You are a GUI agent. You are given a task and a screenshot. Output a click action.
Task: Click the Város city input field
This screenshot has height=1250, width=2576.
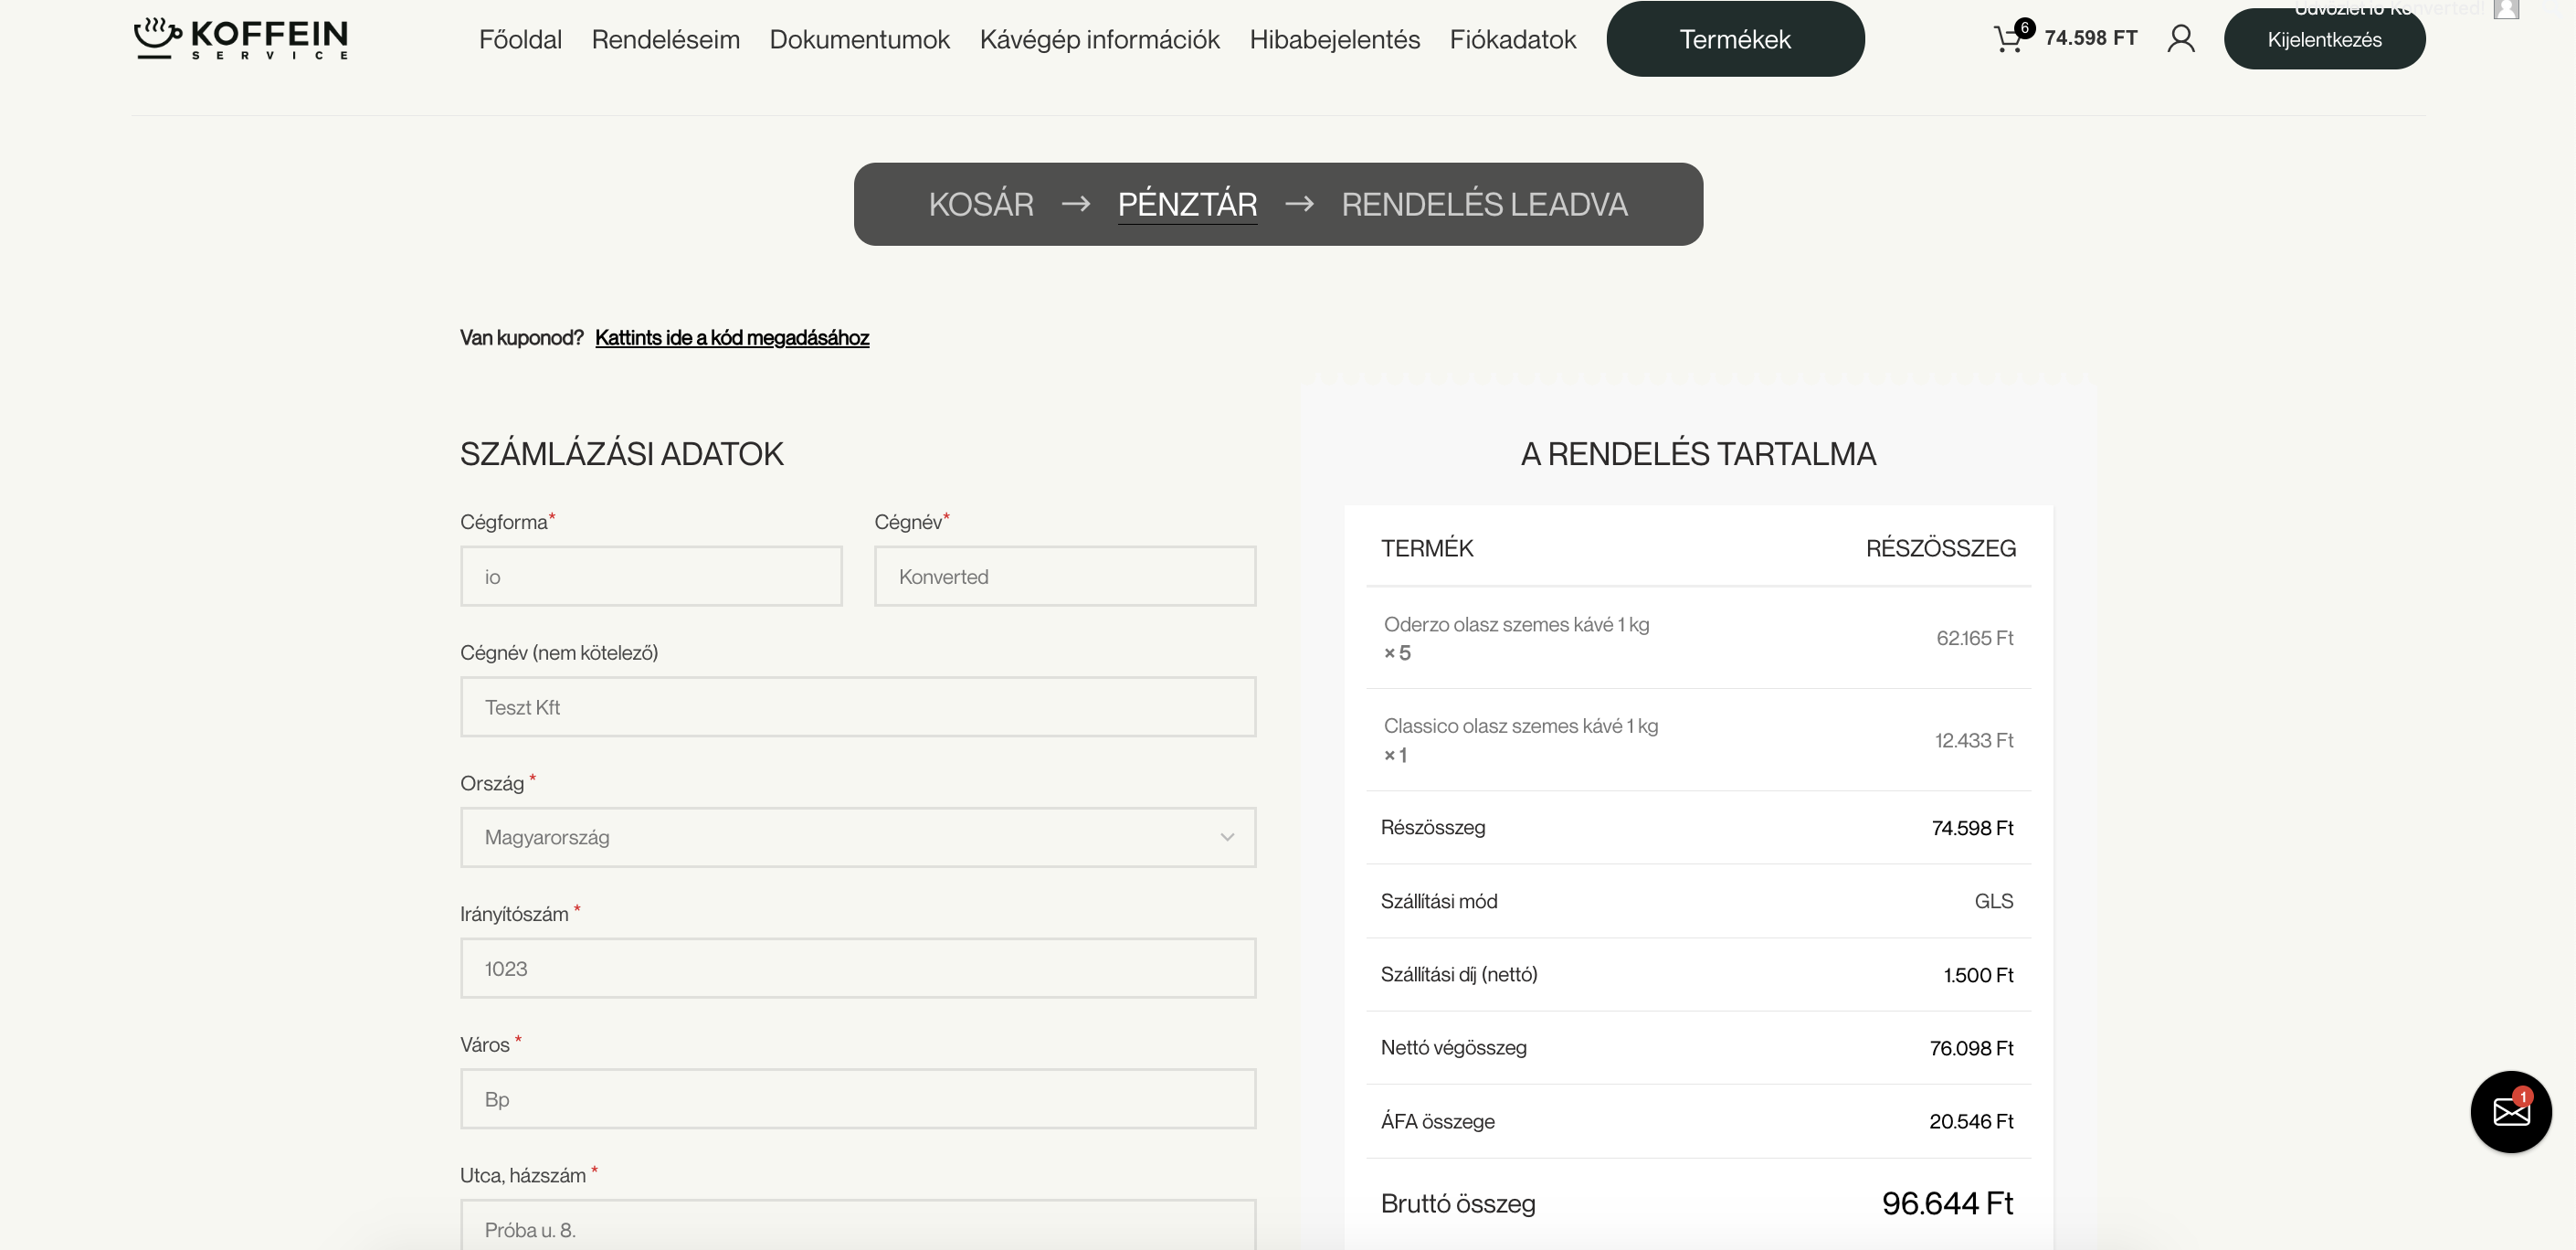tap(857, 1099)
